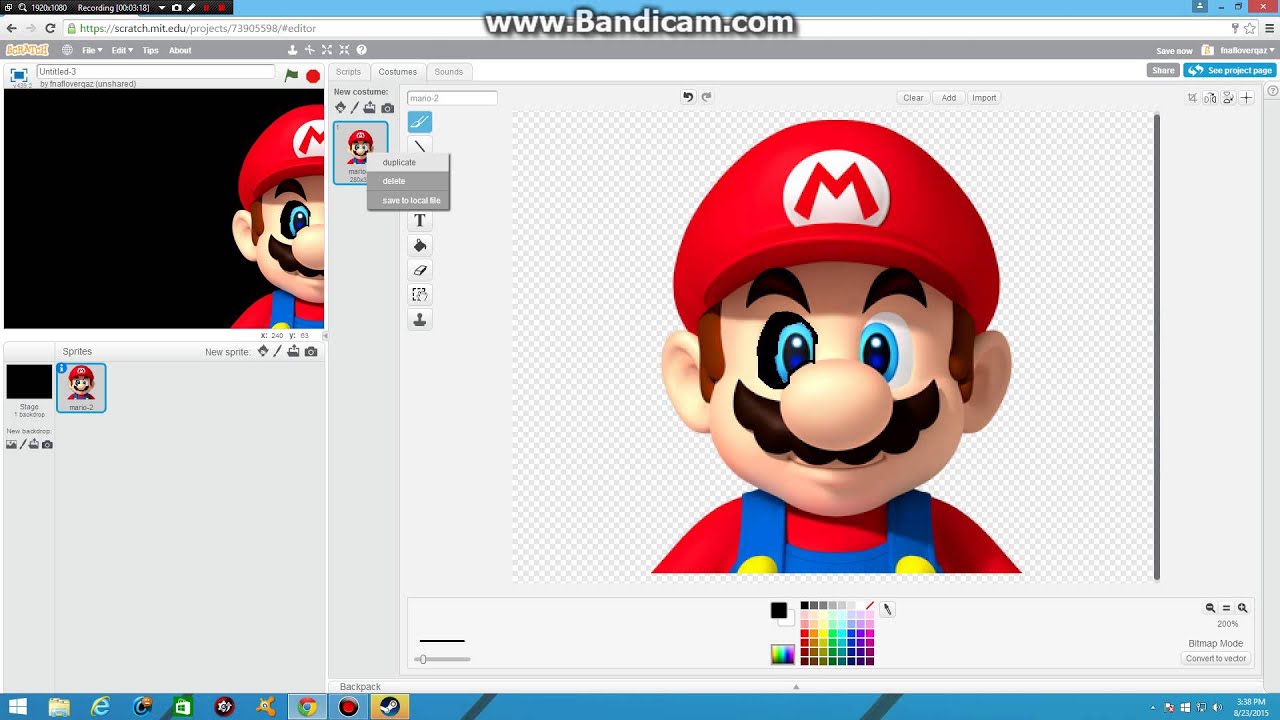Open See project page
Image resolution: width=1280 pixels, height=720 pixels.
tap(1230, 70)
